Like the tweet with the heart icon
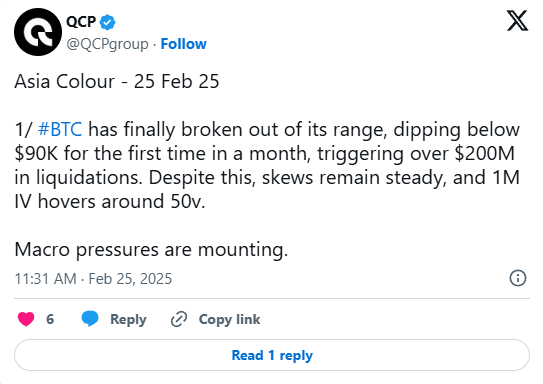The width and height of the screenshot is (543, 384). point(26,319)
